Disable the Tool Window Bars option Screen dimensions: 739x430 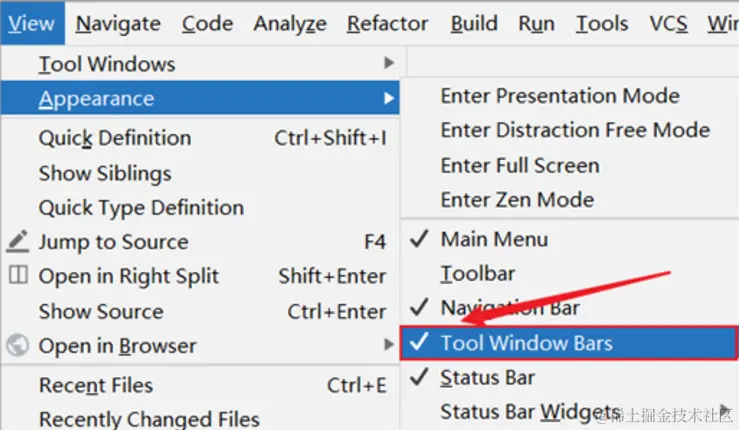coord(526,343)
